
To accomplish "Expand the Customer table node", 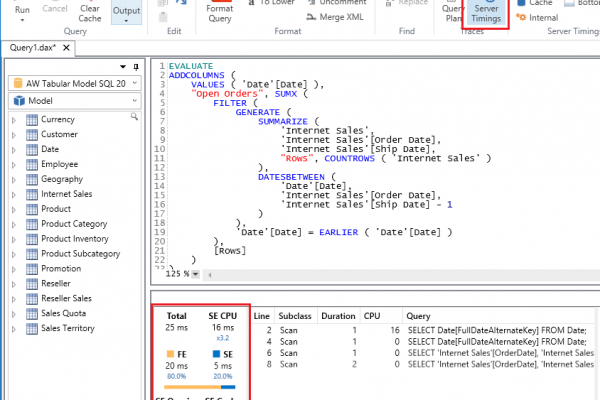I will pos(14,135).
